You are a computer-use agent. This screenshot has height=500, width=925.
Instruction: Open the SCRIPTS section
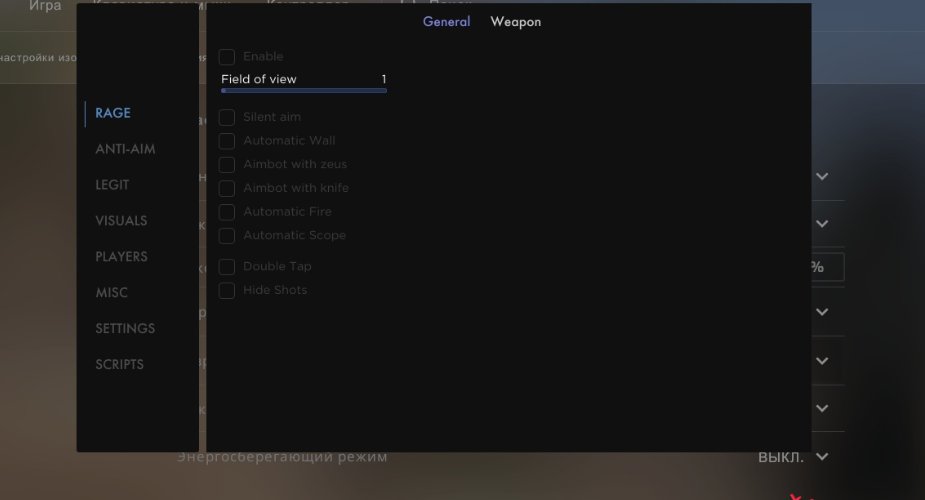click(x=119, y=365)
